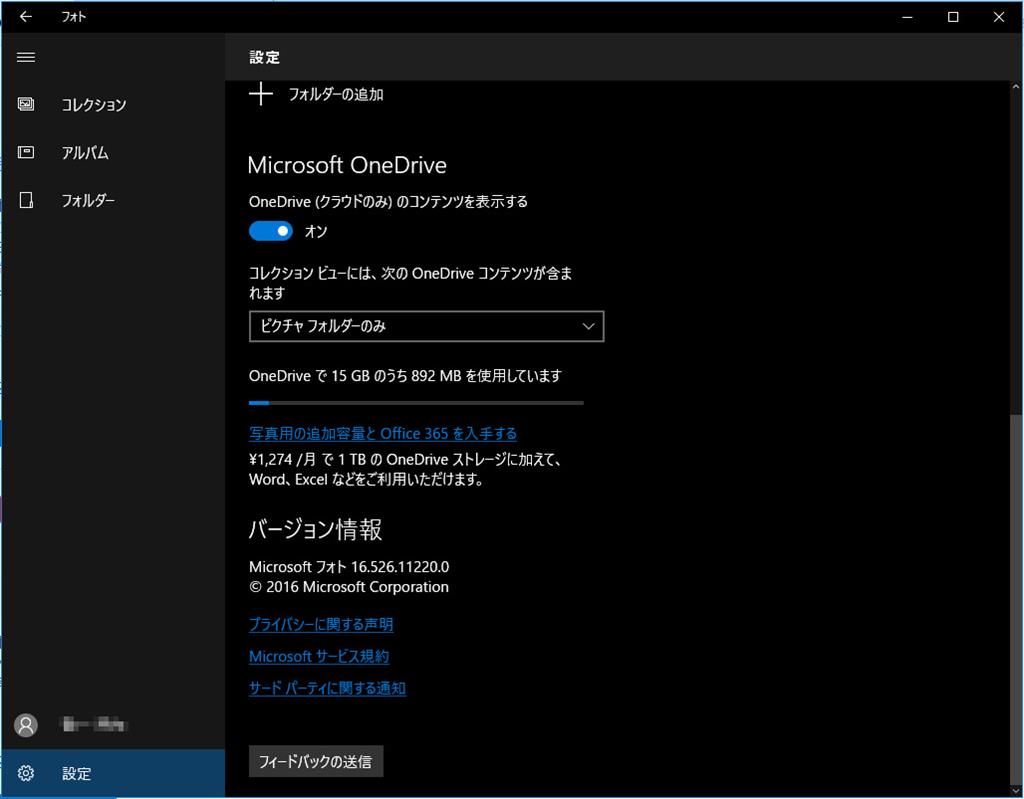The height and width of the screenshot is (799, 1024).
Task: Open the ピクチャ フォルダーのみ dropdown
Action: (x=426, y=326)
